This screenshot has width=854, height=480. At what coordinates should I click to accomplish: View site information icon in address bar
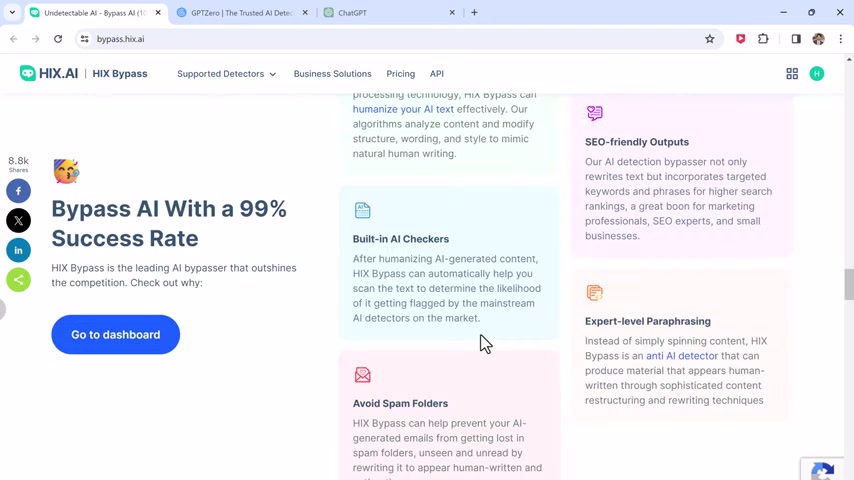tap(84, 39)
